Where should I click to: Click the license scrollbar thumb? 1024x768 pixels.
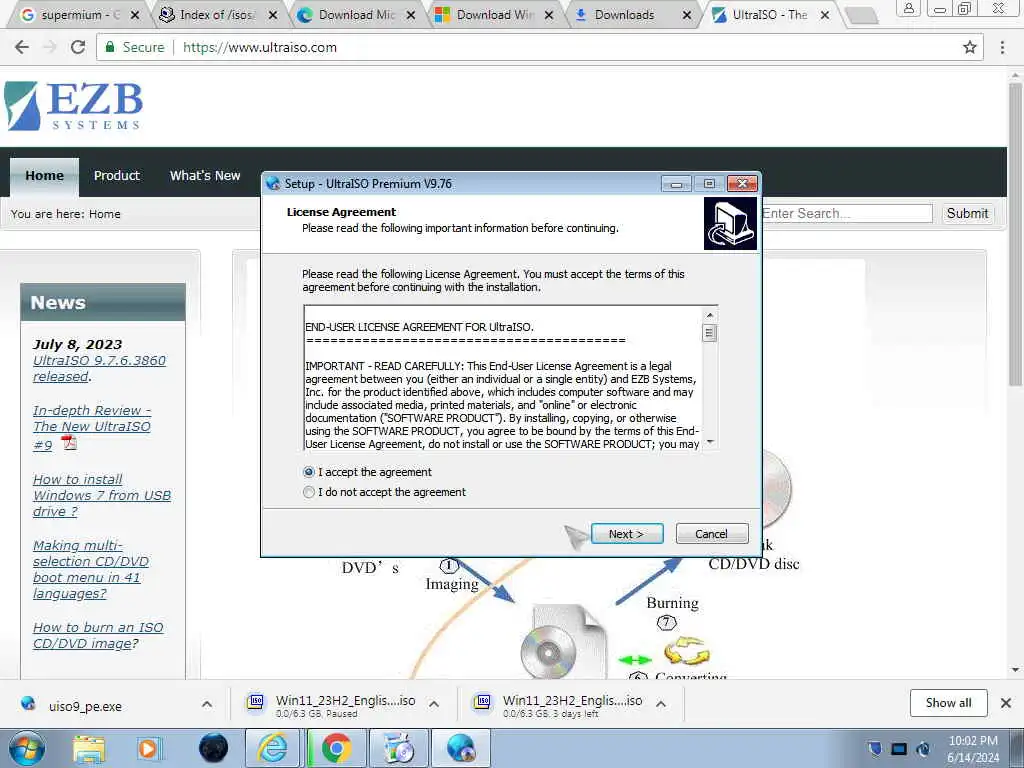point(710,332)
